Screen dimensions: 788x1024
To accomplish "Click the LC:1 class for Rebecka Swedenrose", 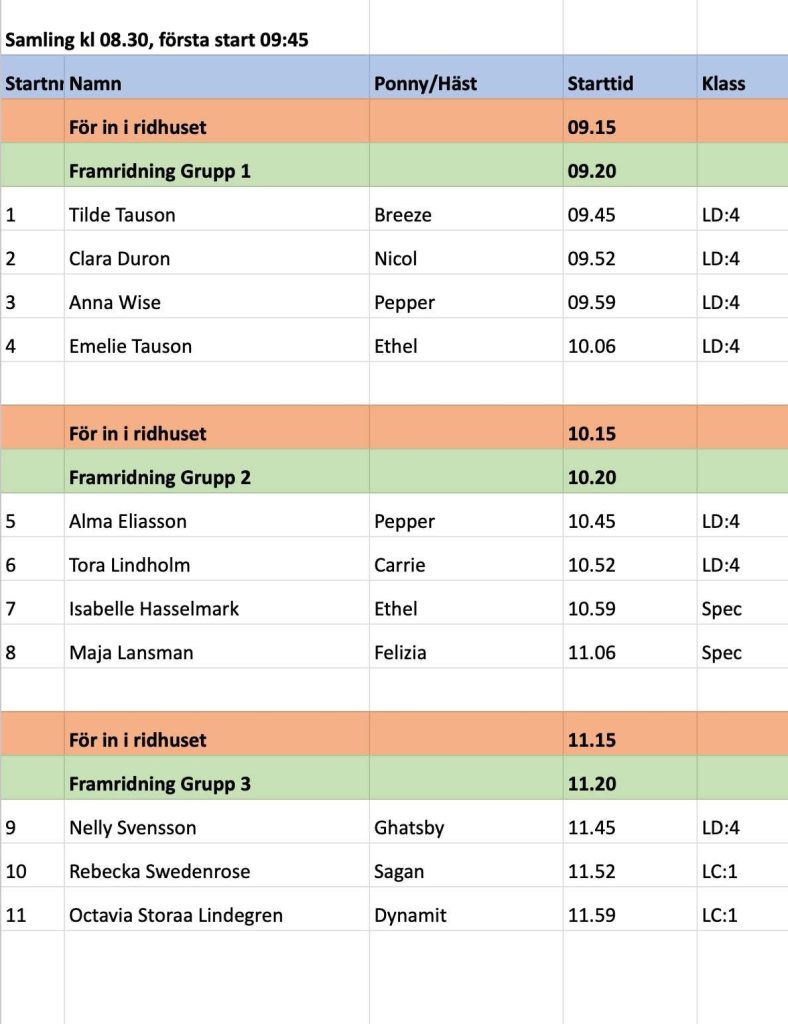I will [719, 872].
